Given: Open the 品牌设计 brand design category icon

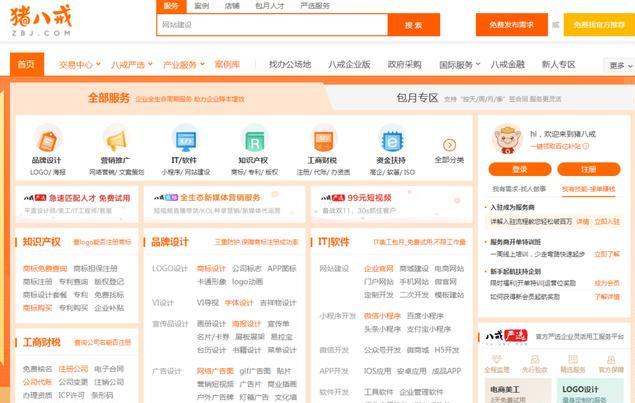Looking at the screenshot, I should coord(46,138).
